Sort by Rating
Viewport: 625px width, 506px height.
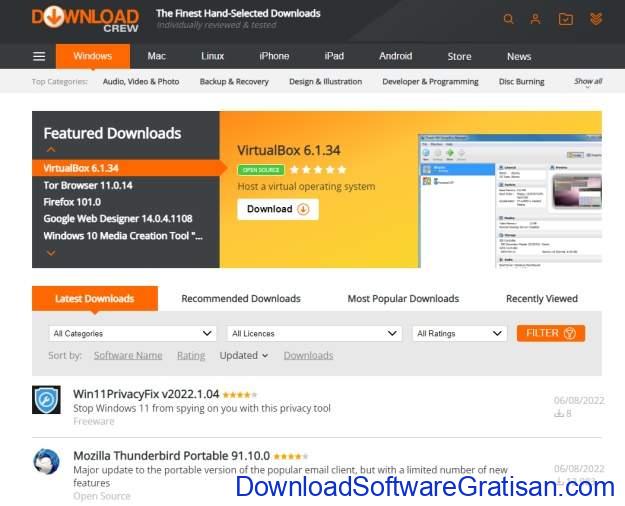tap(191, 355)
